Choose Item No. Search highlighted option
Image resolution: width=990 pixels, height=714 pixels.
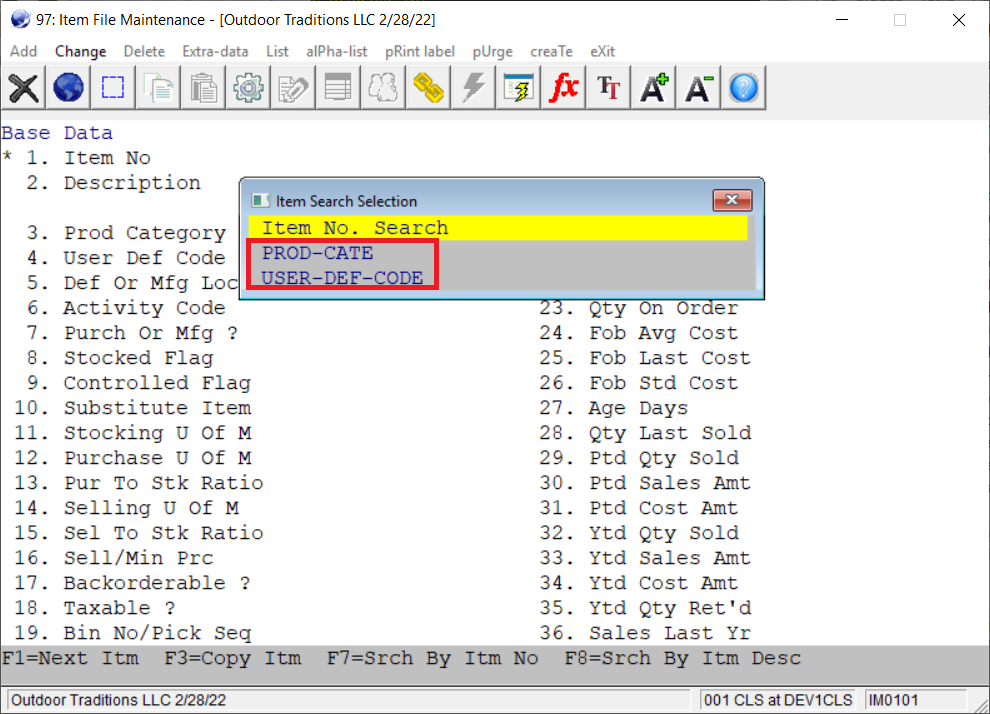(x=355, y=228)
